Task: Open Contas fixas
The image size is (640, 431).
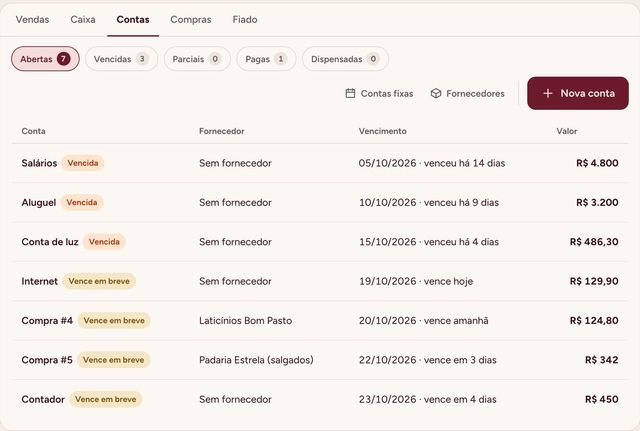Action: pos(379,93)
